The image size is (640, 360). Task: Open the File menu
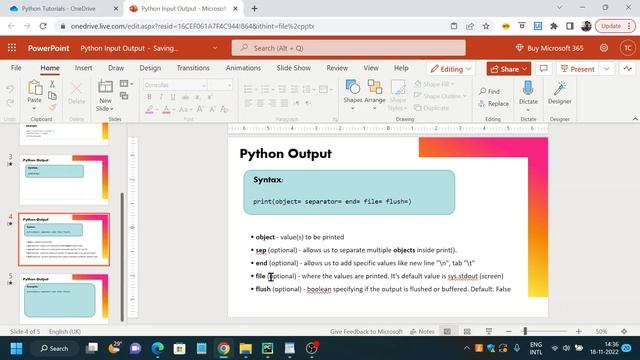16,68
